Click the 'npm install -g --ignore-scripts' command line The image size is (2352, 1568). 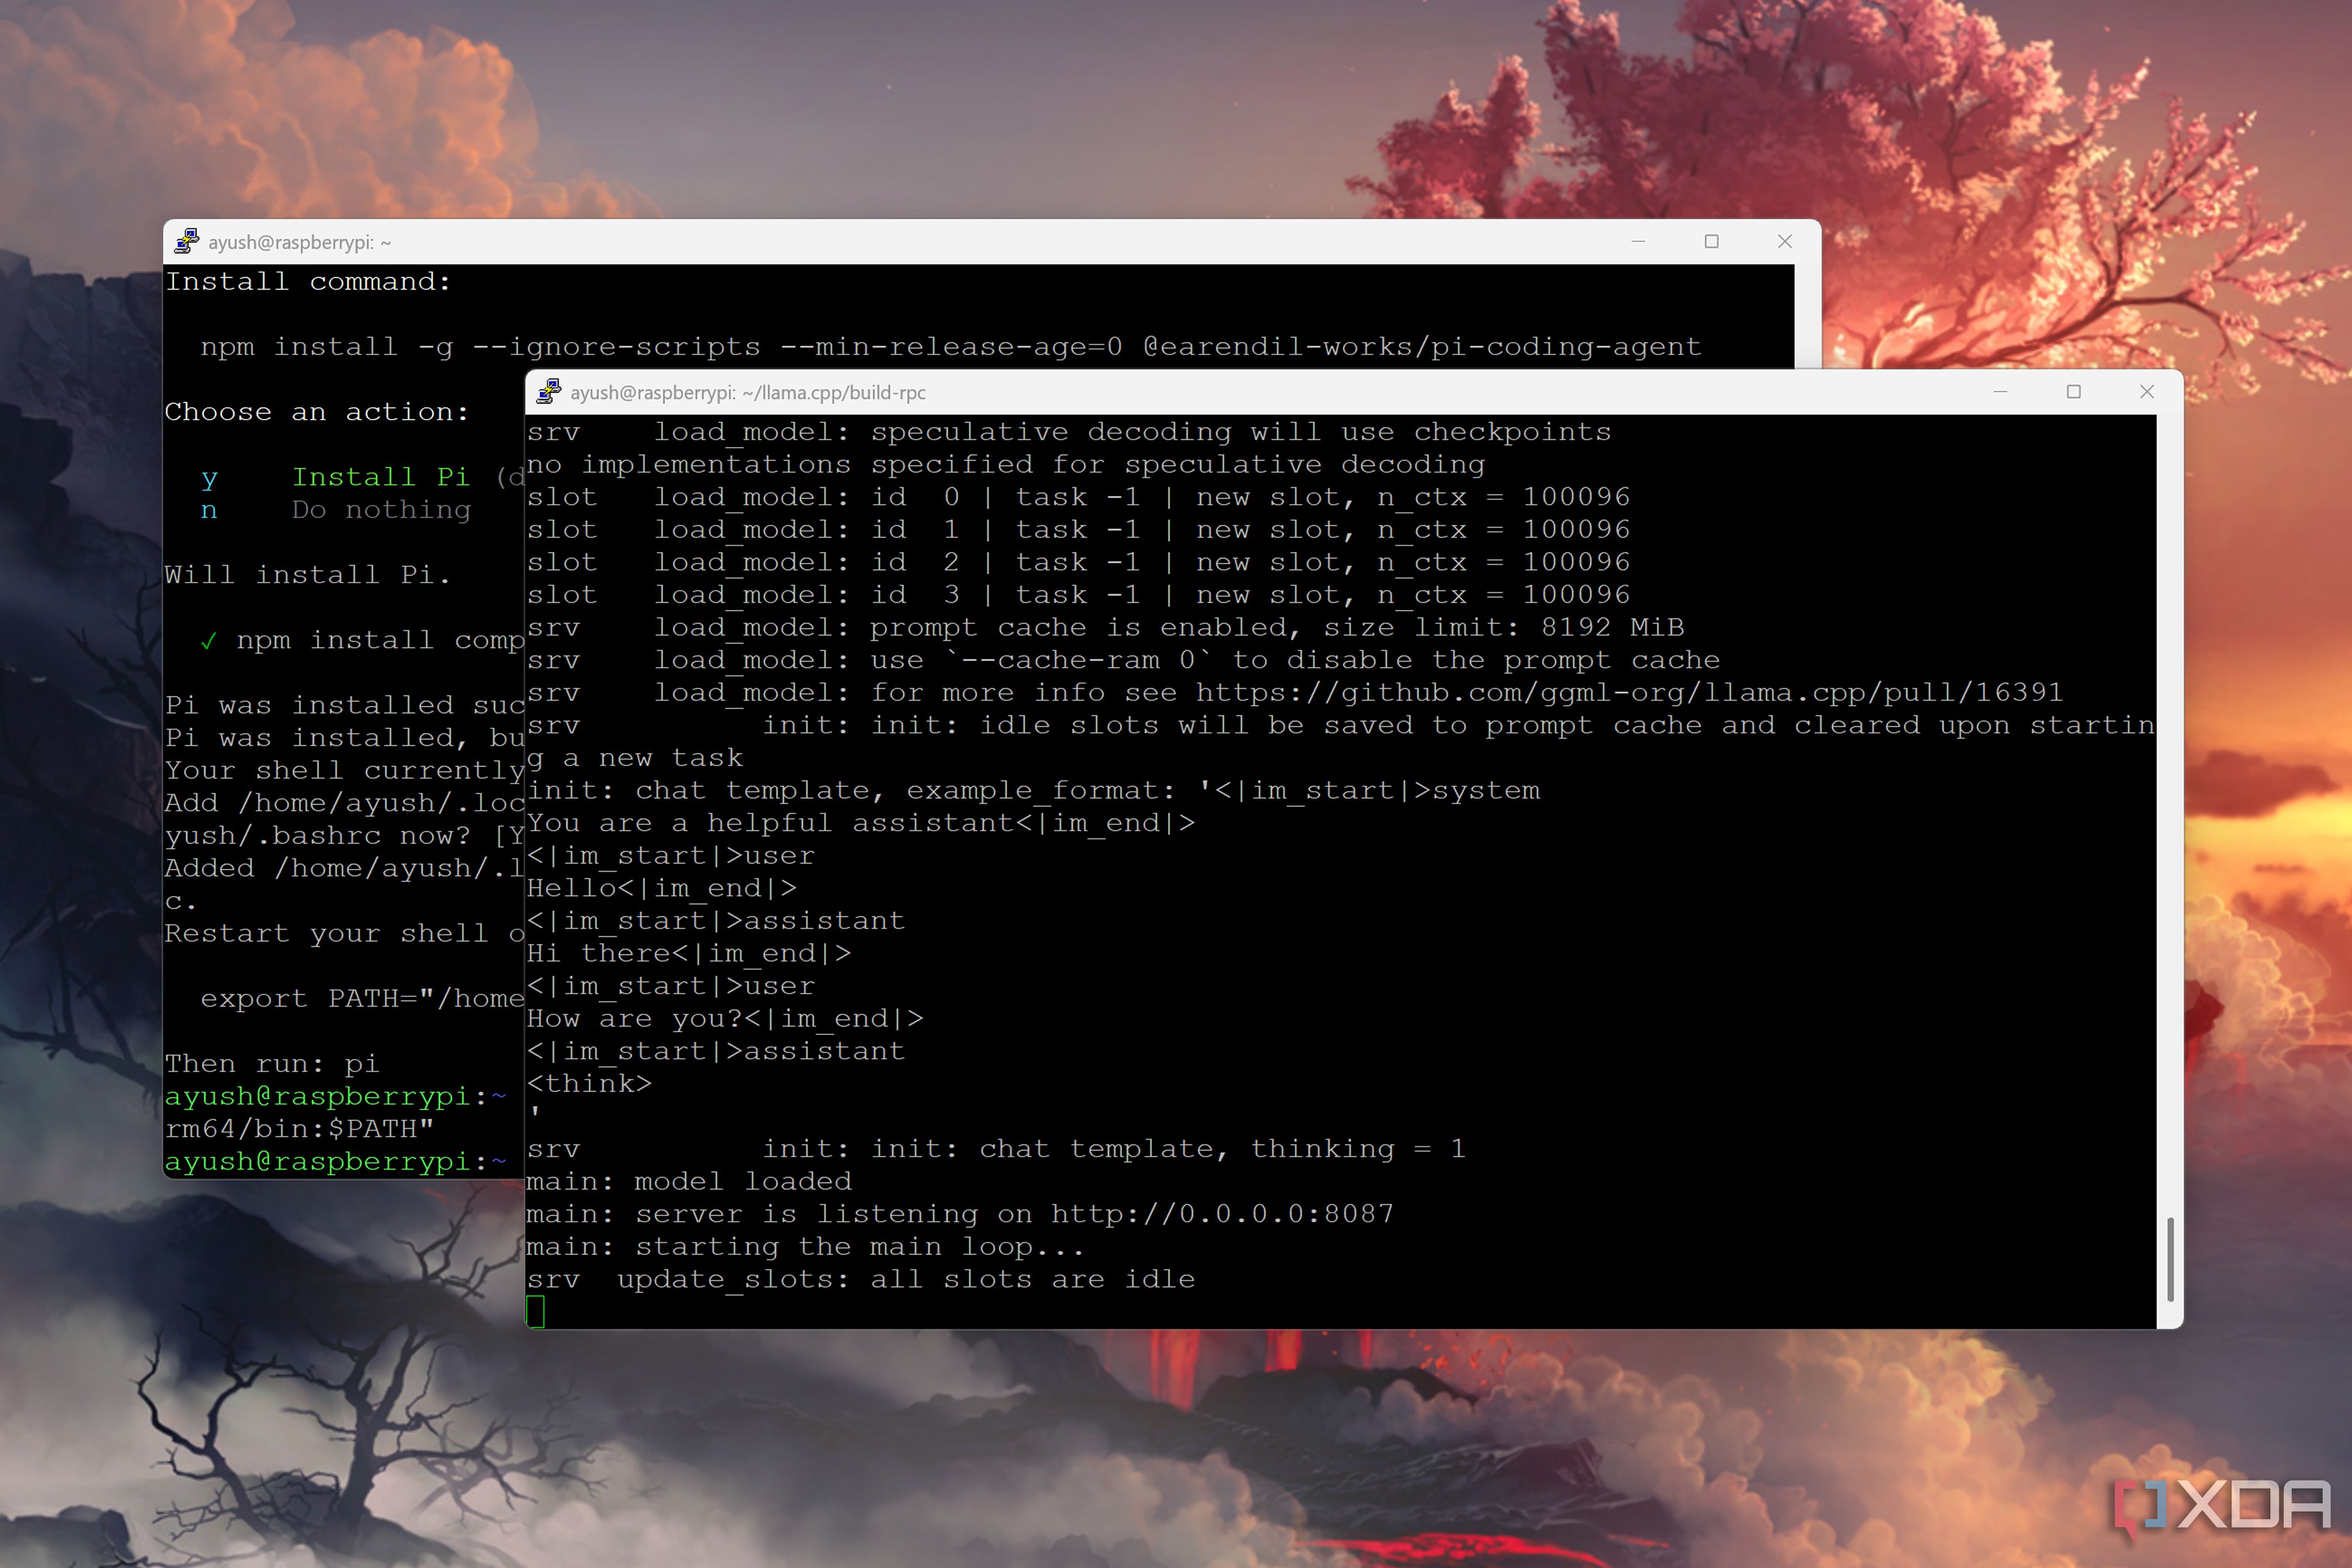(950, 347)
